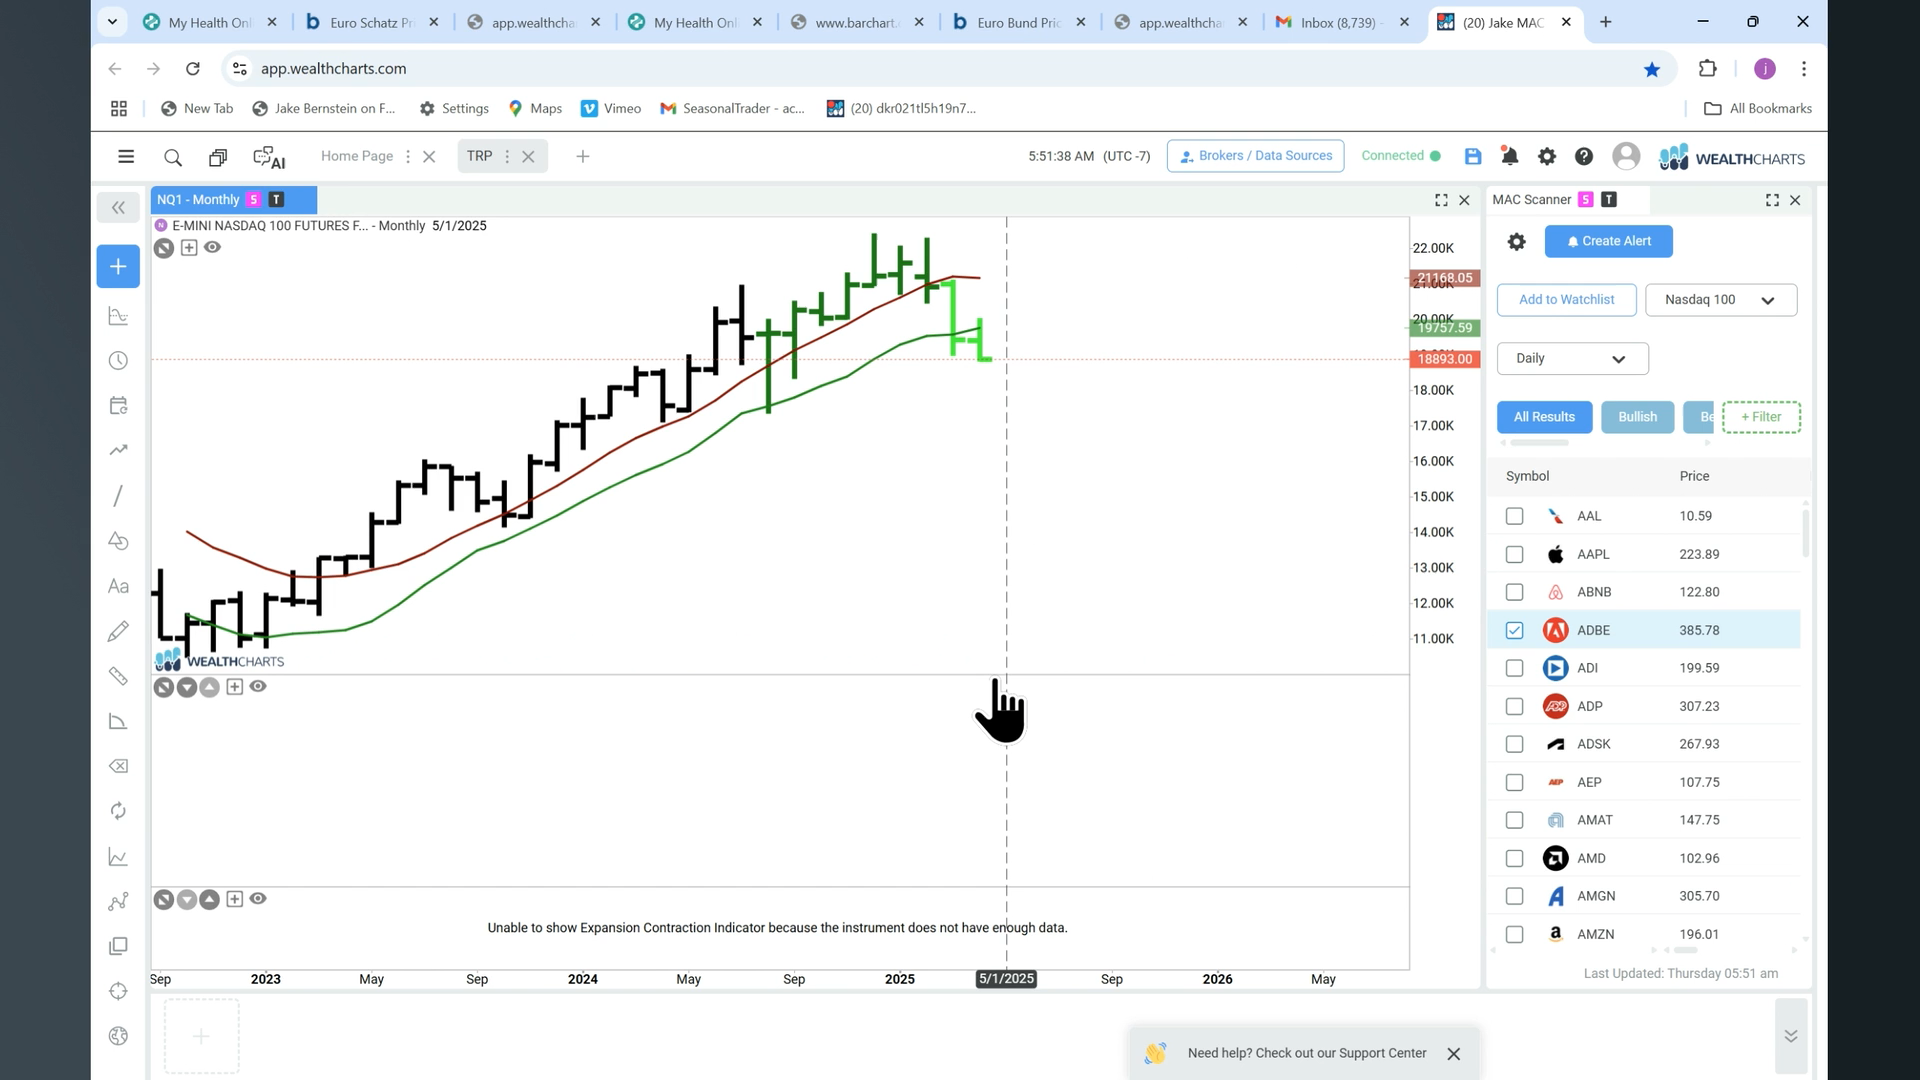1920x1080 pixels.
Task: Select the eraser delete tool in sidebar
Action: (118, 766)
